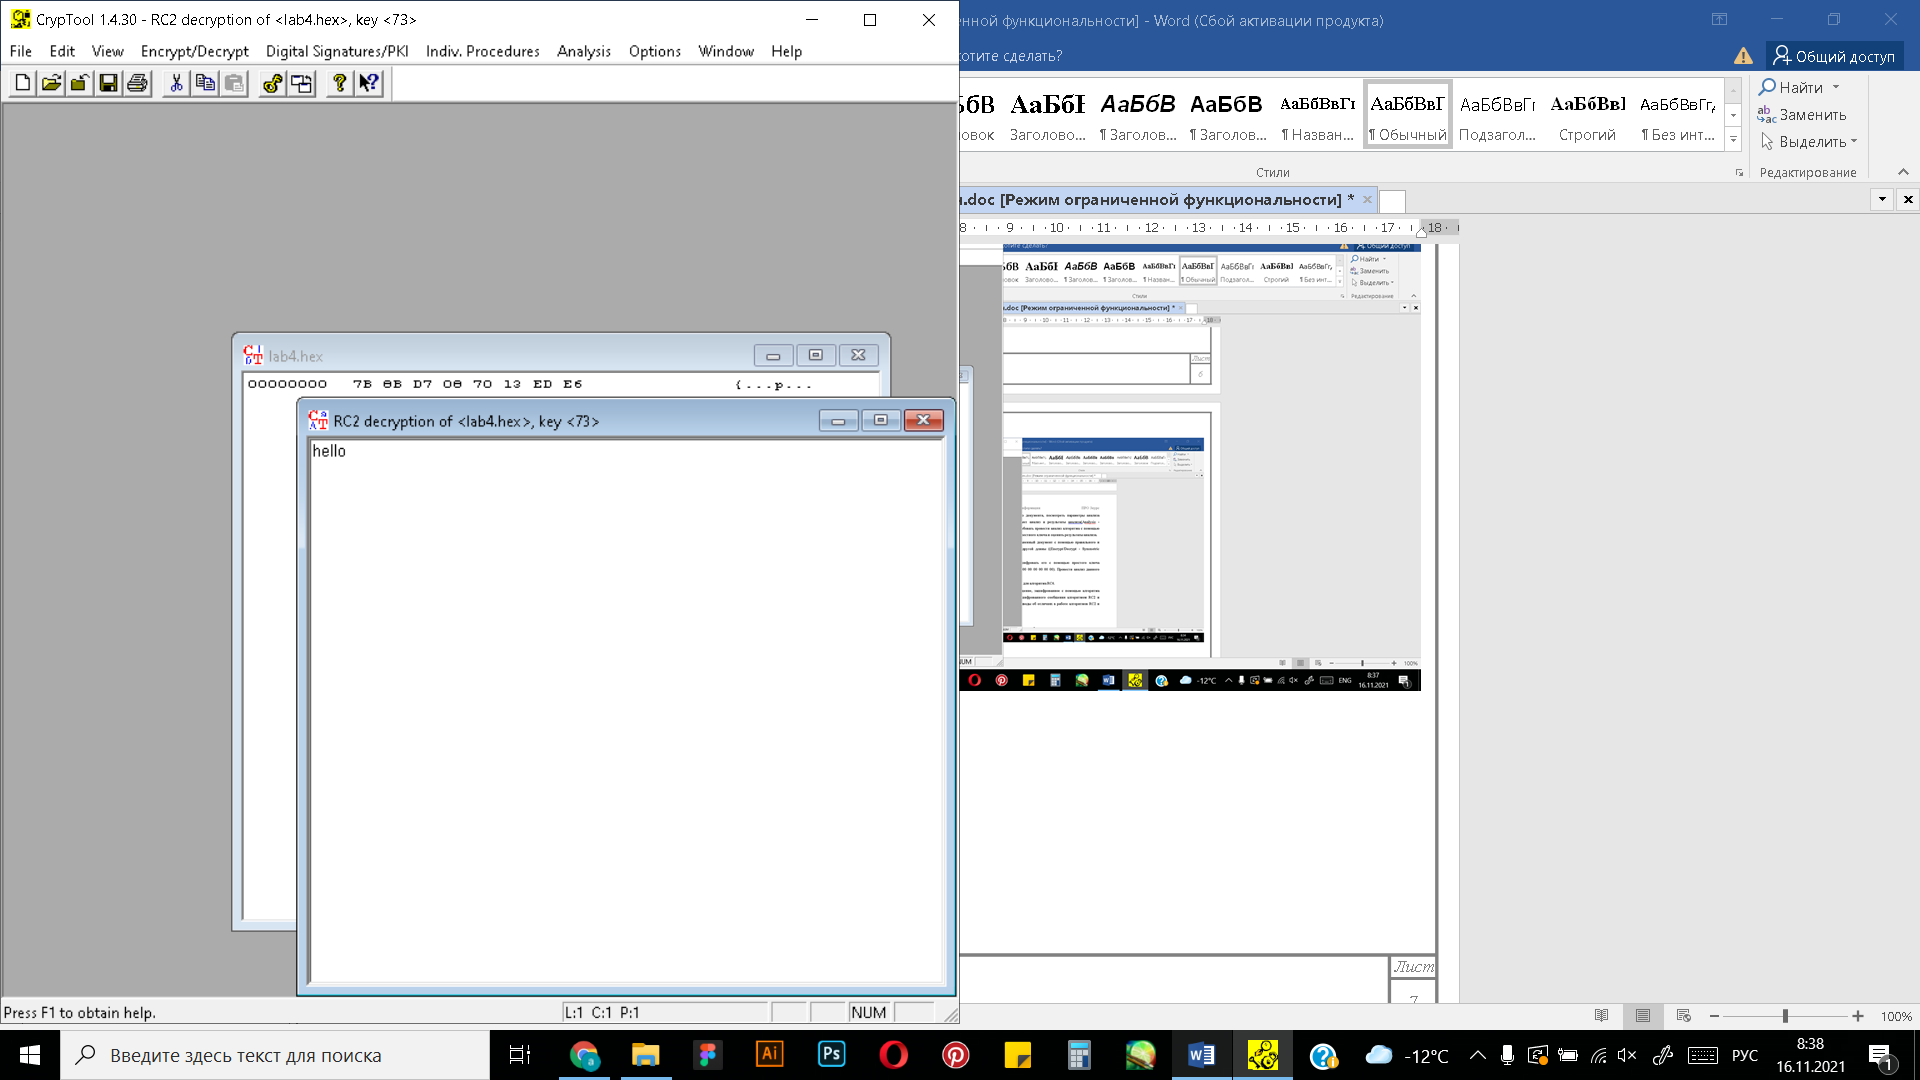Select the Обычный style in Word gallery

click(x=1408, y=115)
